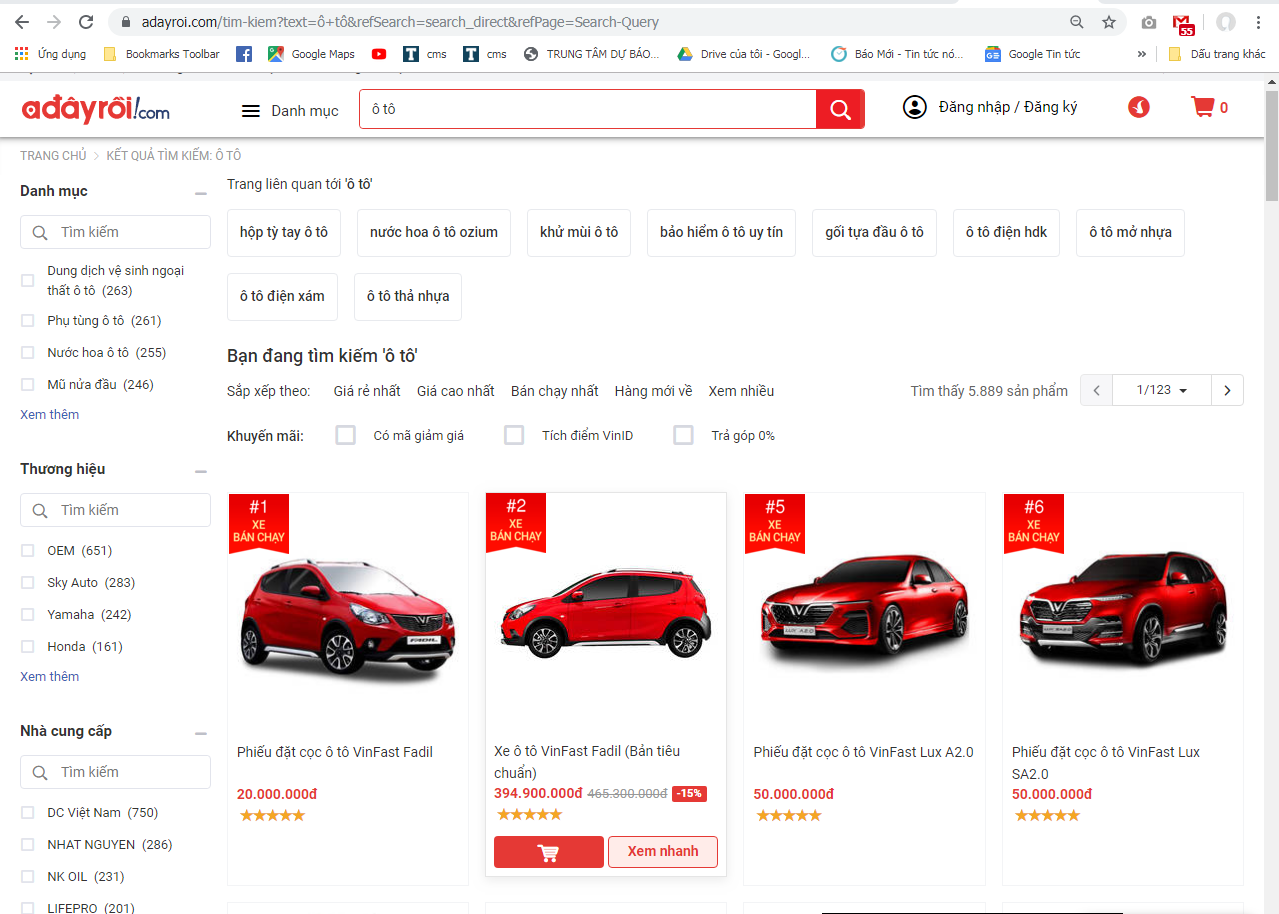
Task: Click the red search magnifier button
Action: pyautogui.click(x=840, y=109)
